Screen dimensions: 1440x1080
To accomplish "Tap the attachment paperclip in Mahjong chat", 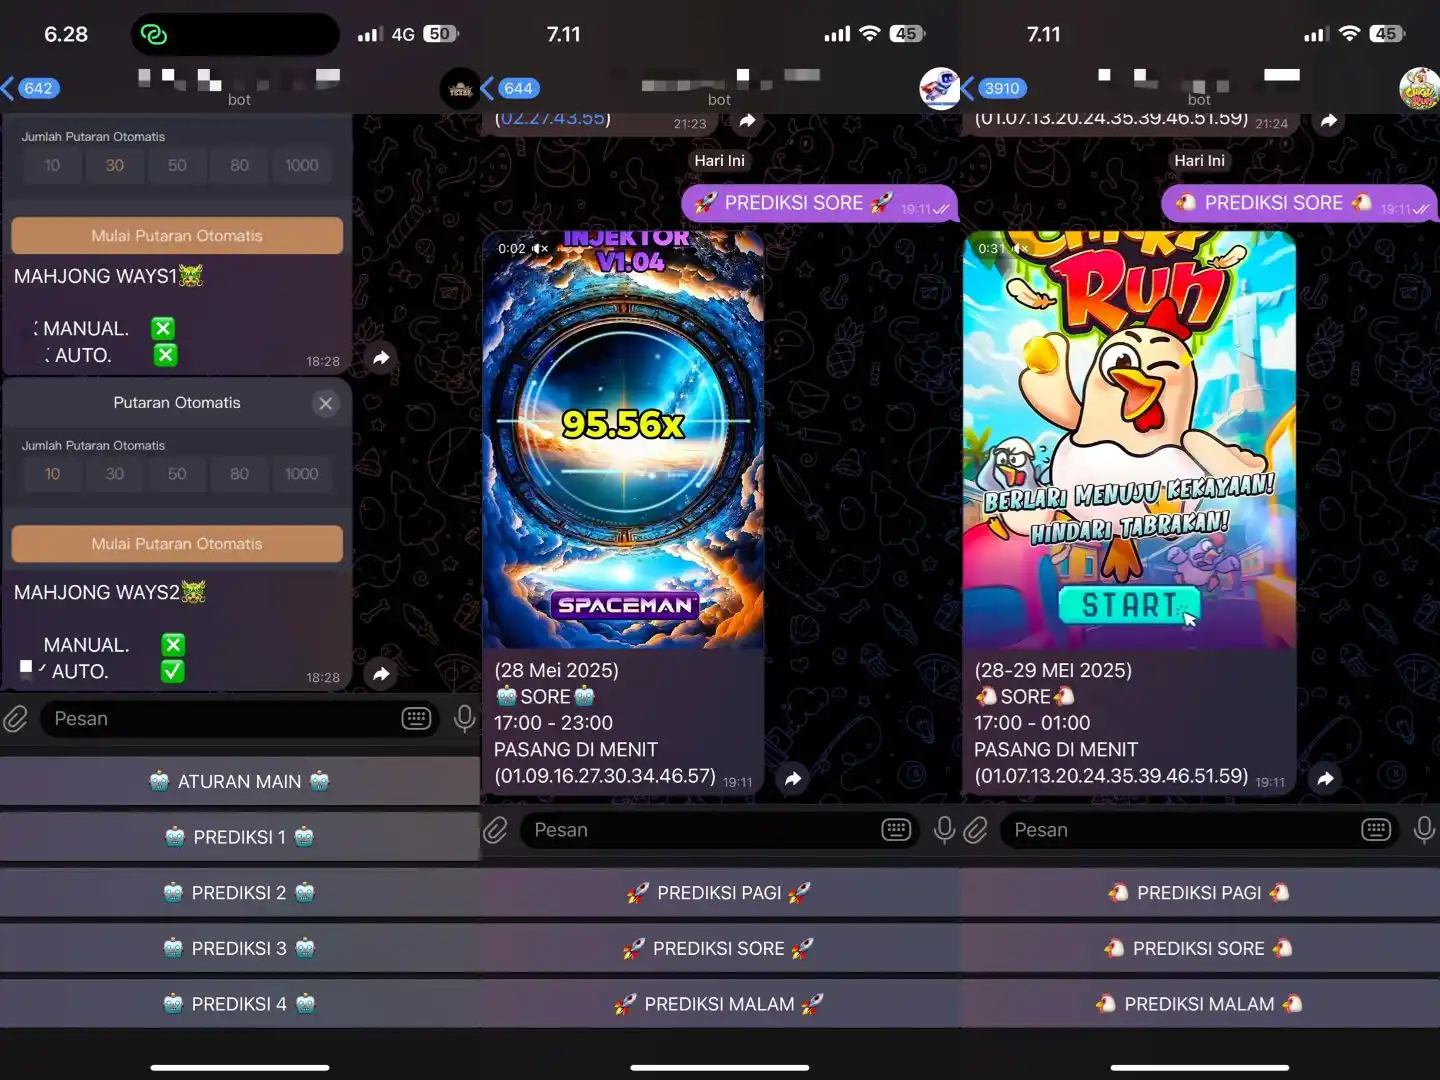I will click(16, 718).
